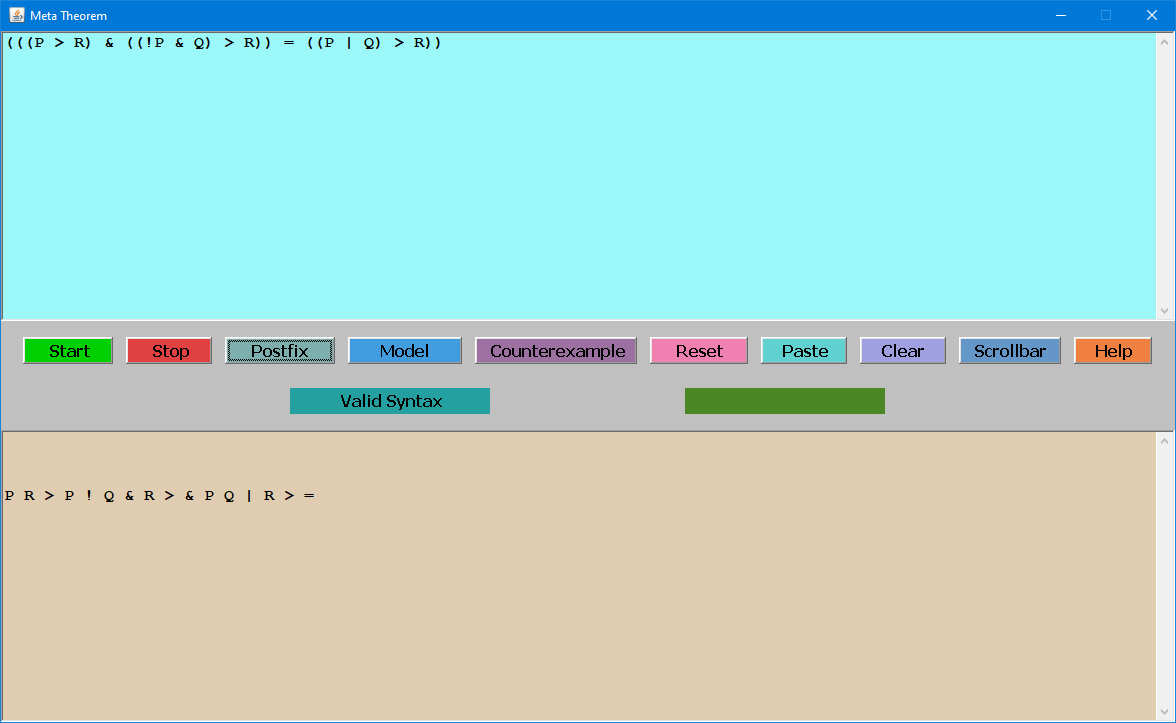Find a Counterexample for the formula
The image size is (1176, 723).
556,351
